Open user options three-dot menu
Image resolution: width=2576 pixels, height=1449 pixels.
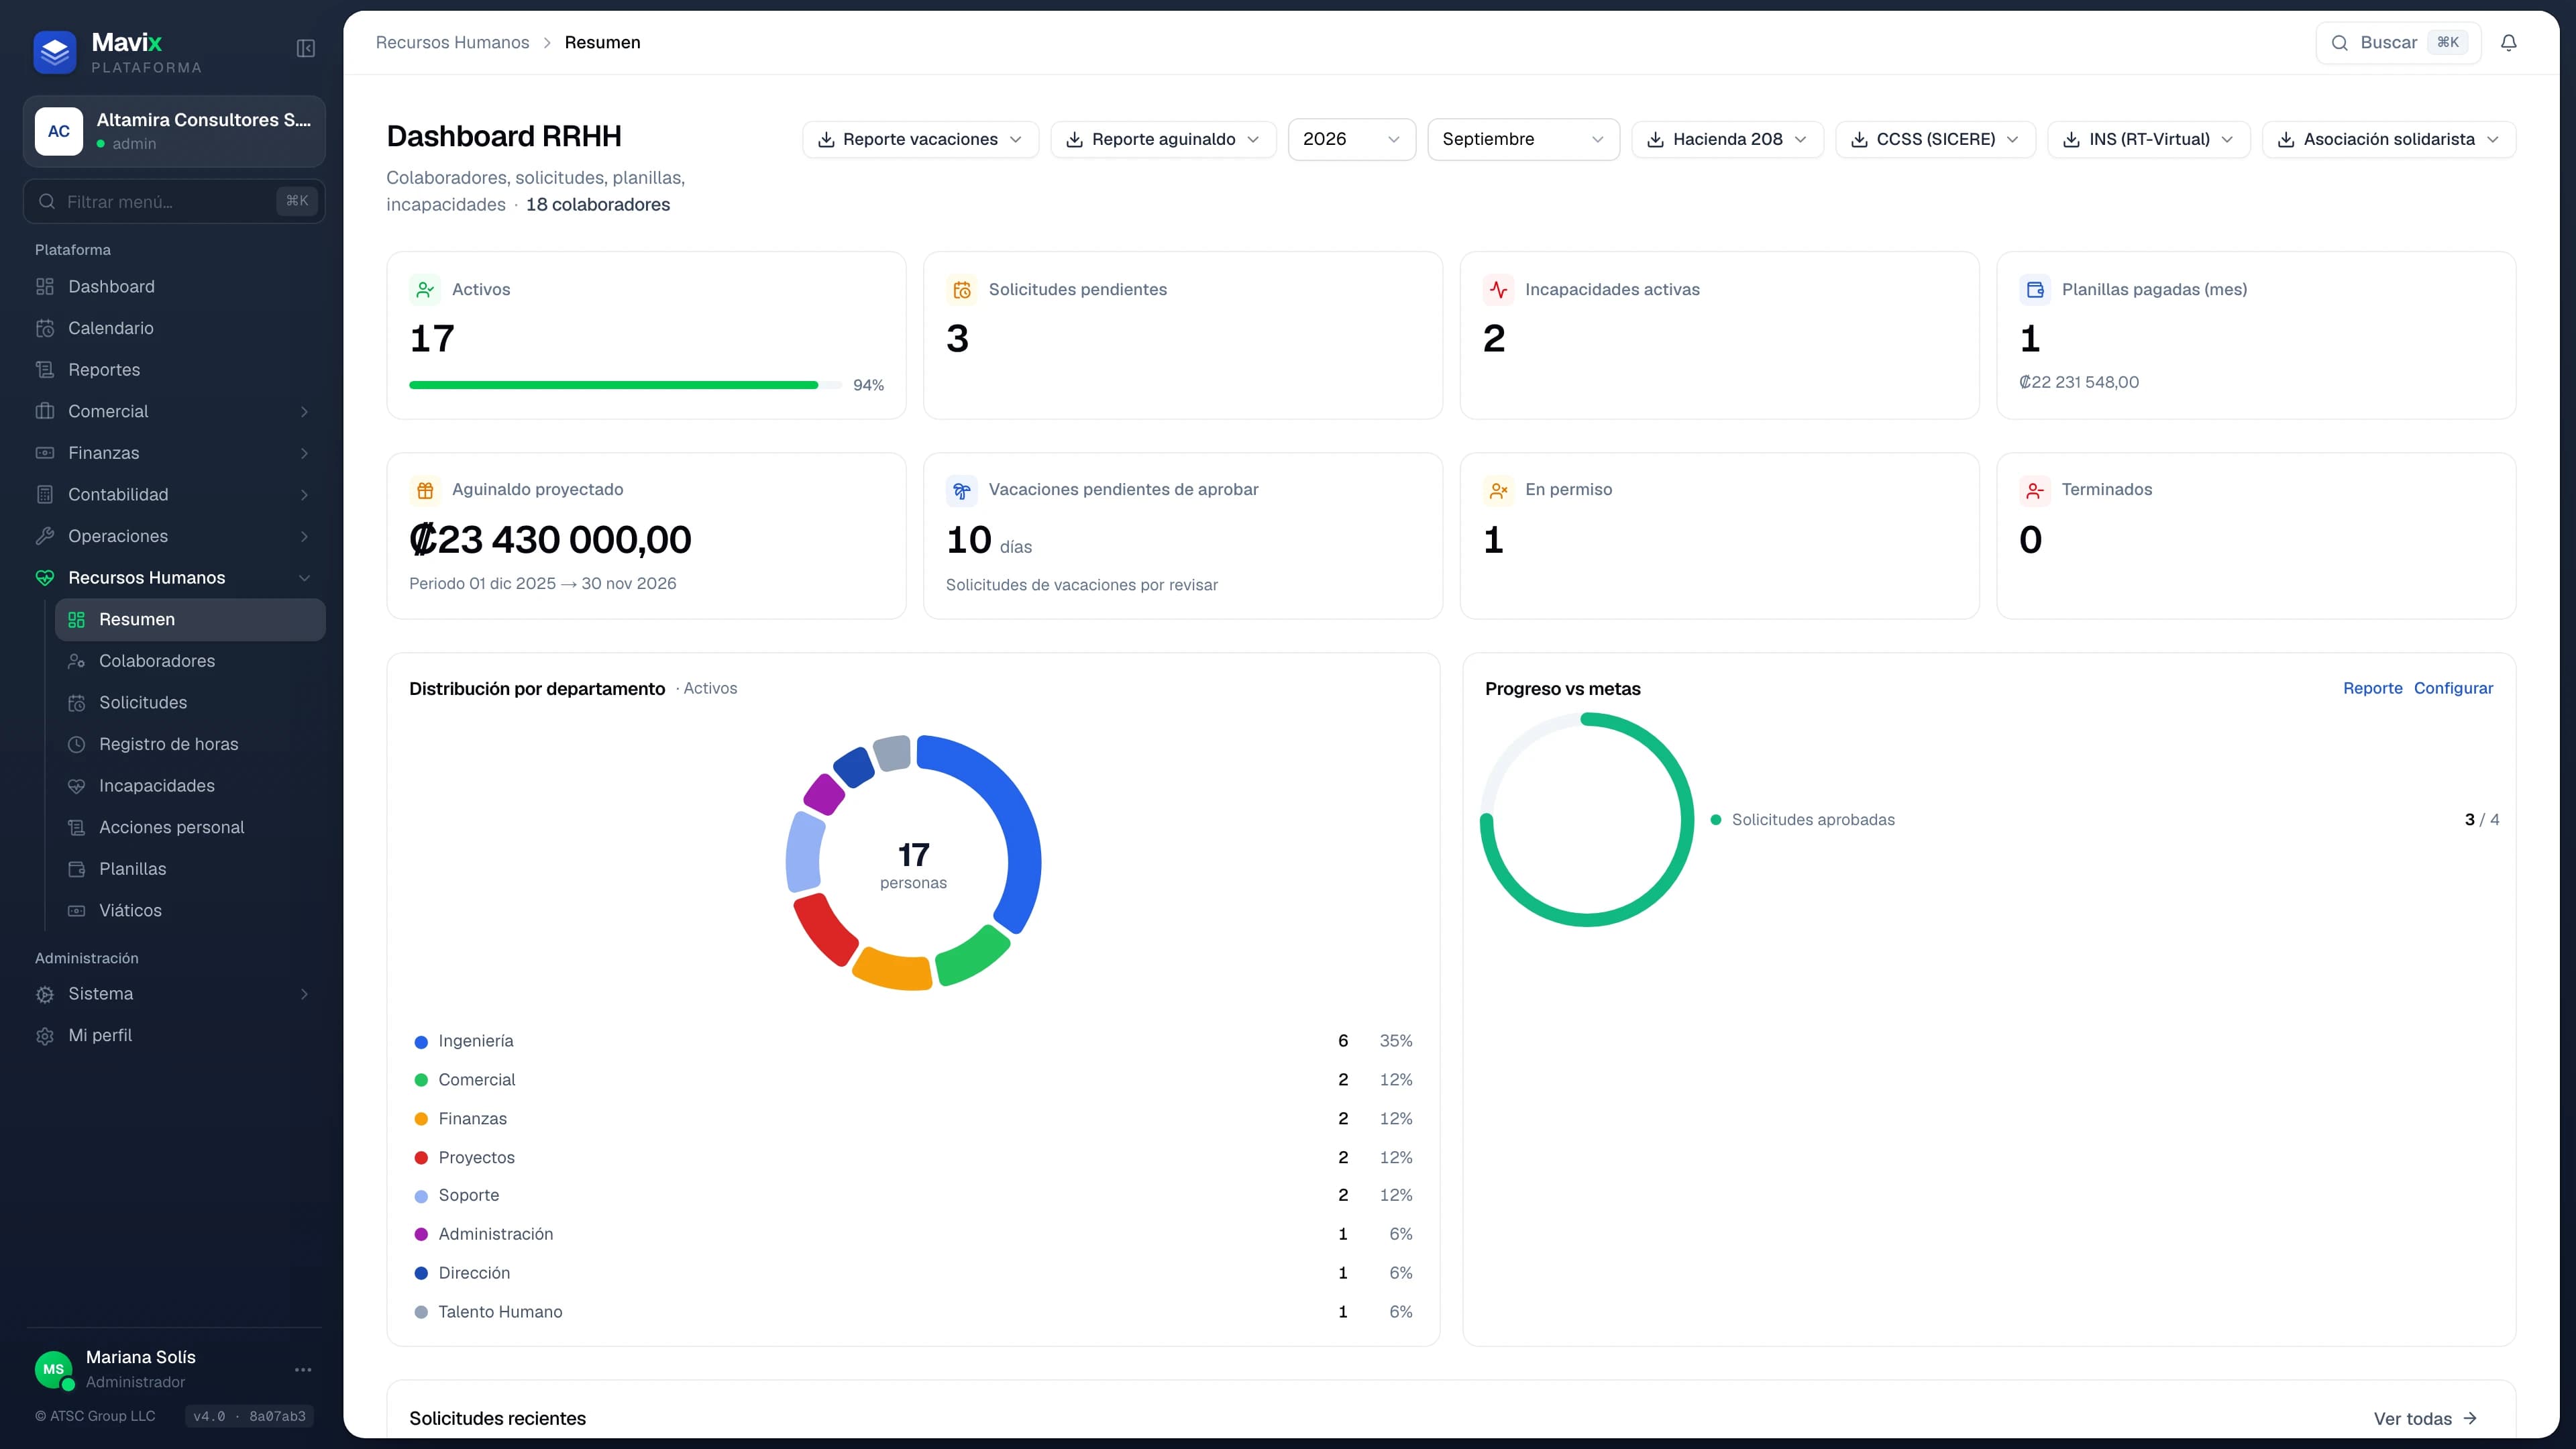(x=303, y=1370)
